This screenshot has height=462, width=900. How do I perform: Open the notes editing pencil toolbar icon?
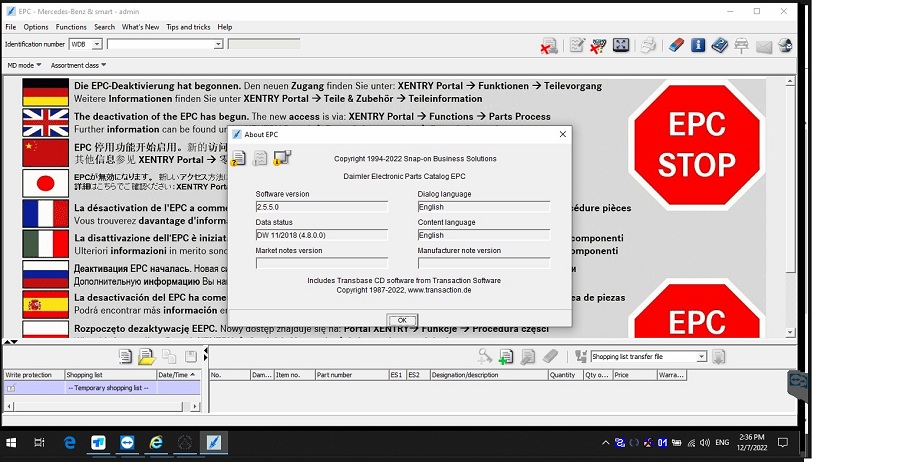577,45
